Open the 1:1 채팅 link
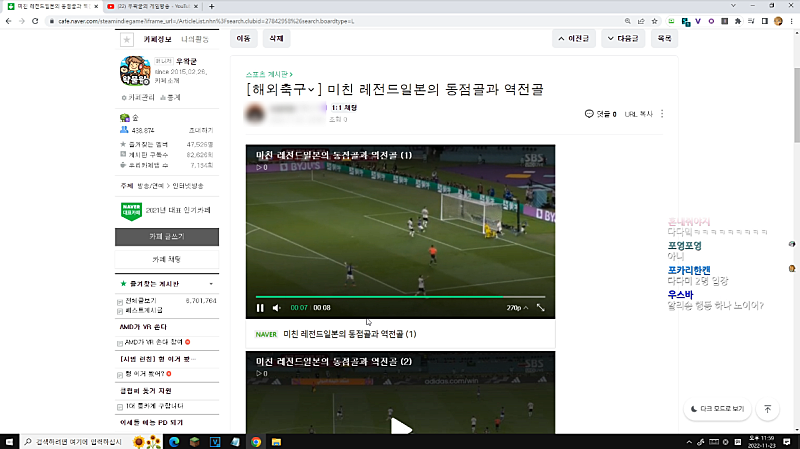This screenshot has width=800, height=449. (x=344, y=108)
